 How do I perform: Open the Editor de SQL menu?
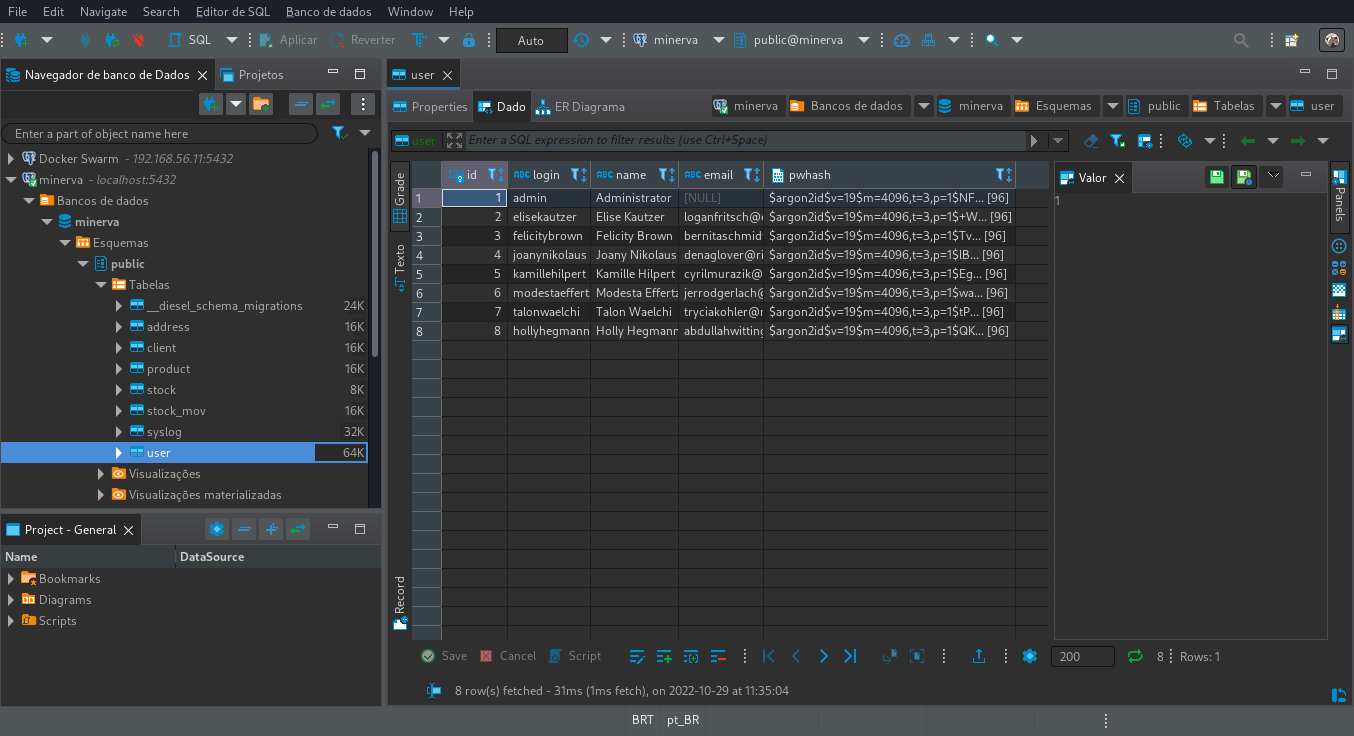pyautogui.click(x=232, y=12)
